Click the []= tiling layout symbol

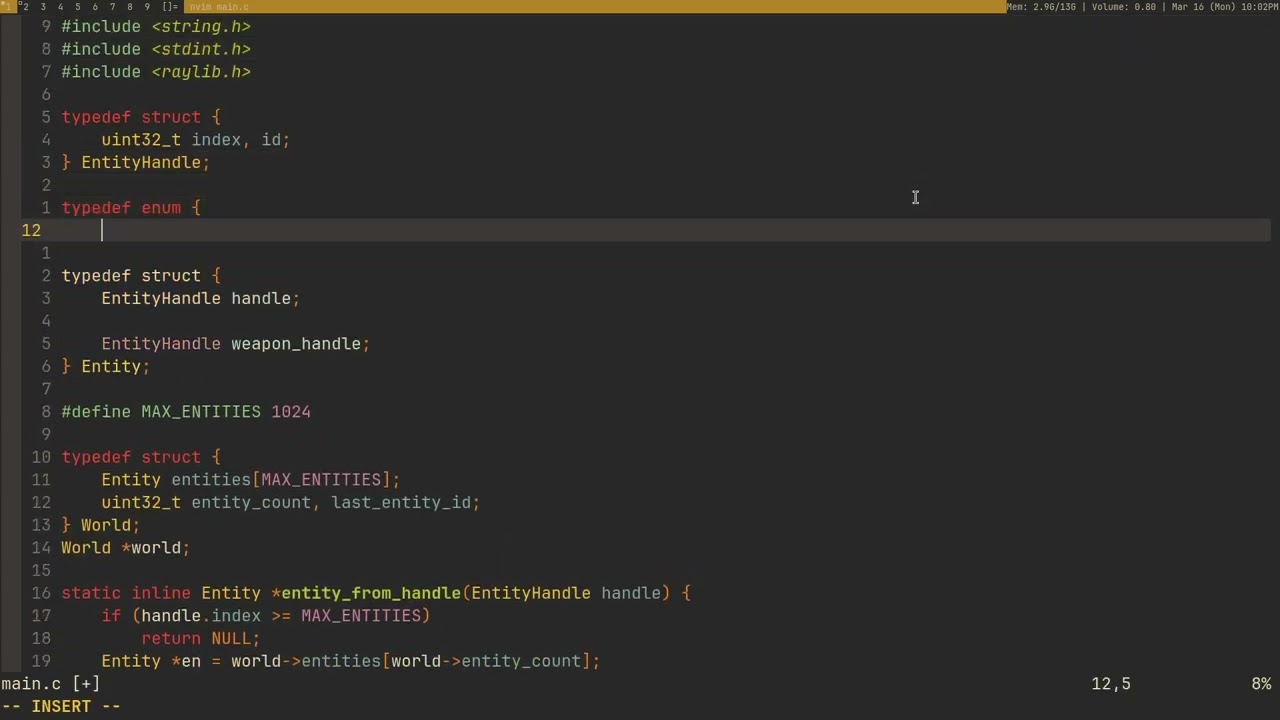[170, 6]
